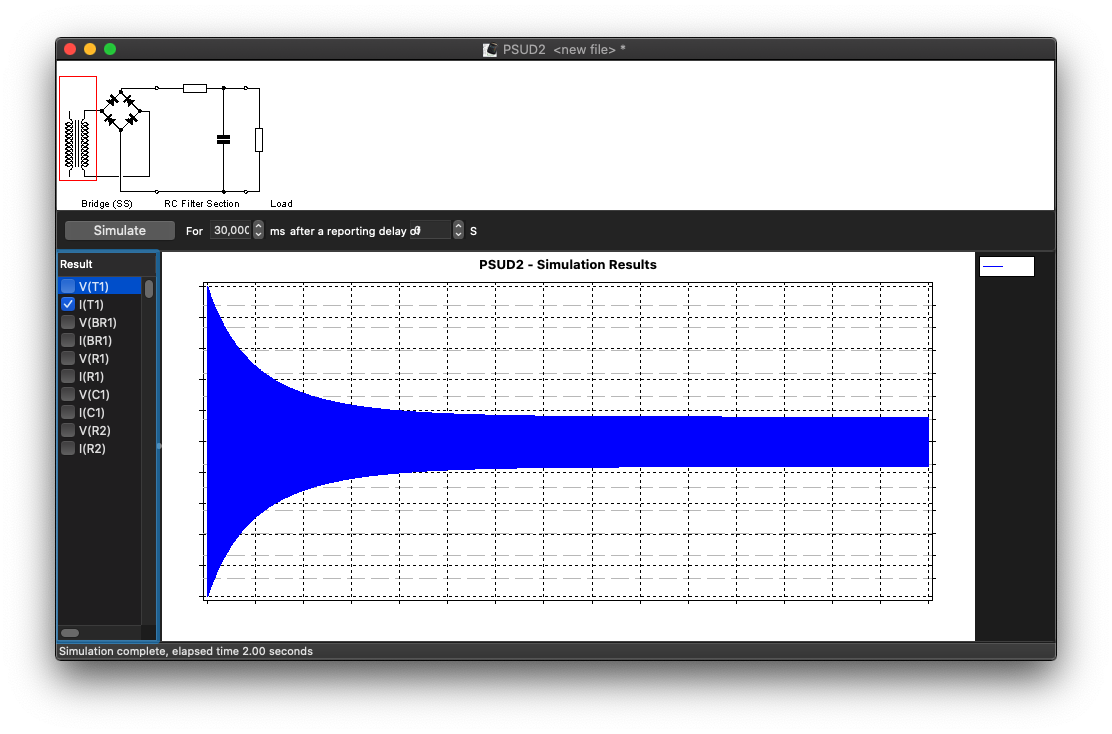1112x734 pixels.
Task: Click the RC Filter Section label
Action: point(202,204)
